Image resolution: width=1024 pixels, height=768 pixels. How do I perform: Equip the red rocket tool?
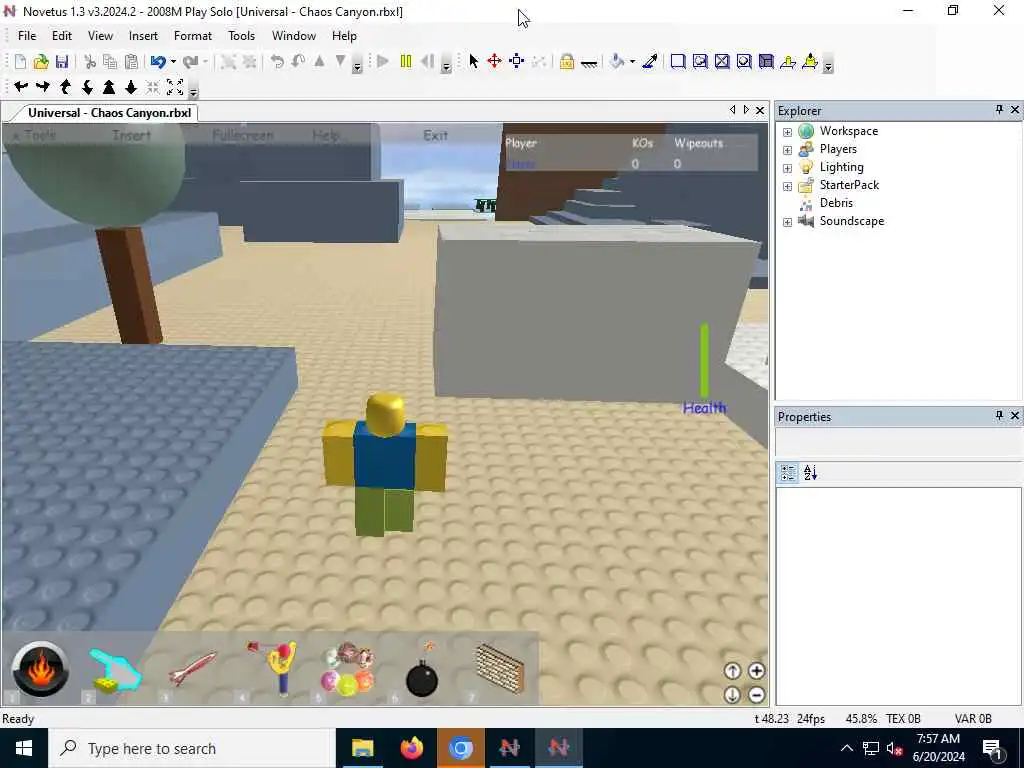click(x=192, y=668)
